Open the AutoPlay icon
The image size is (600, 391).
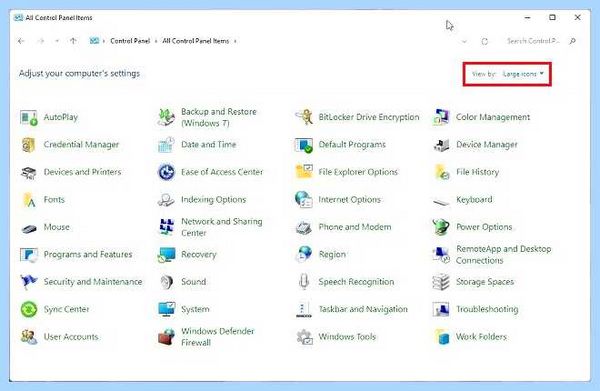29,117
